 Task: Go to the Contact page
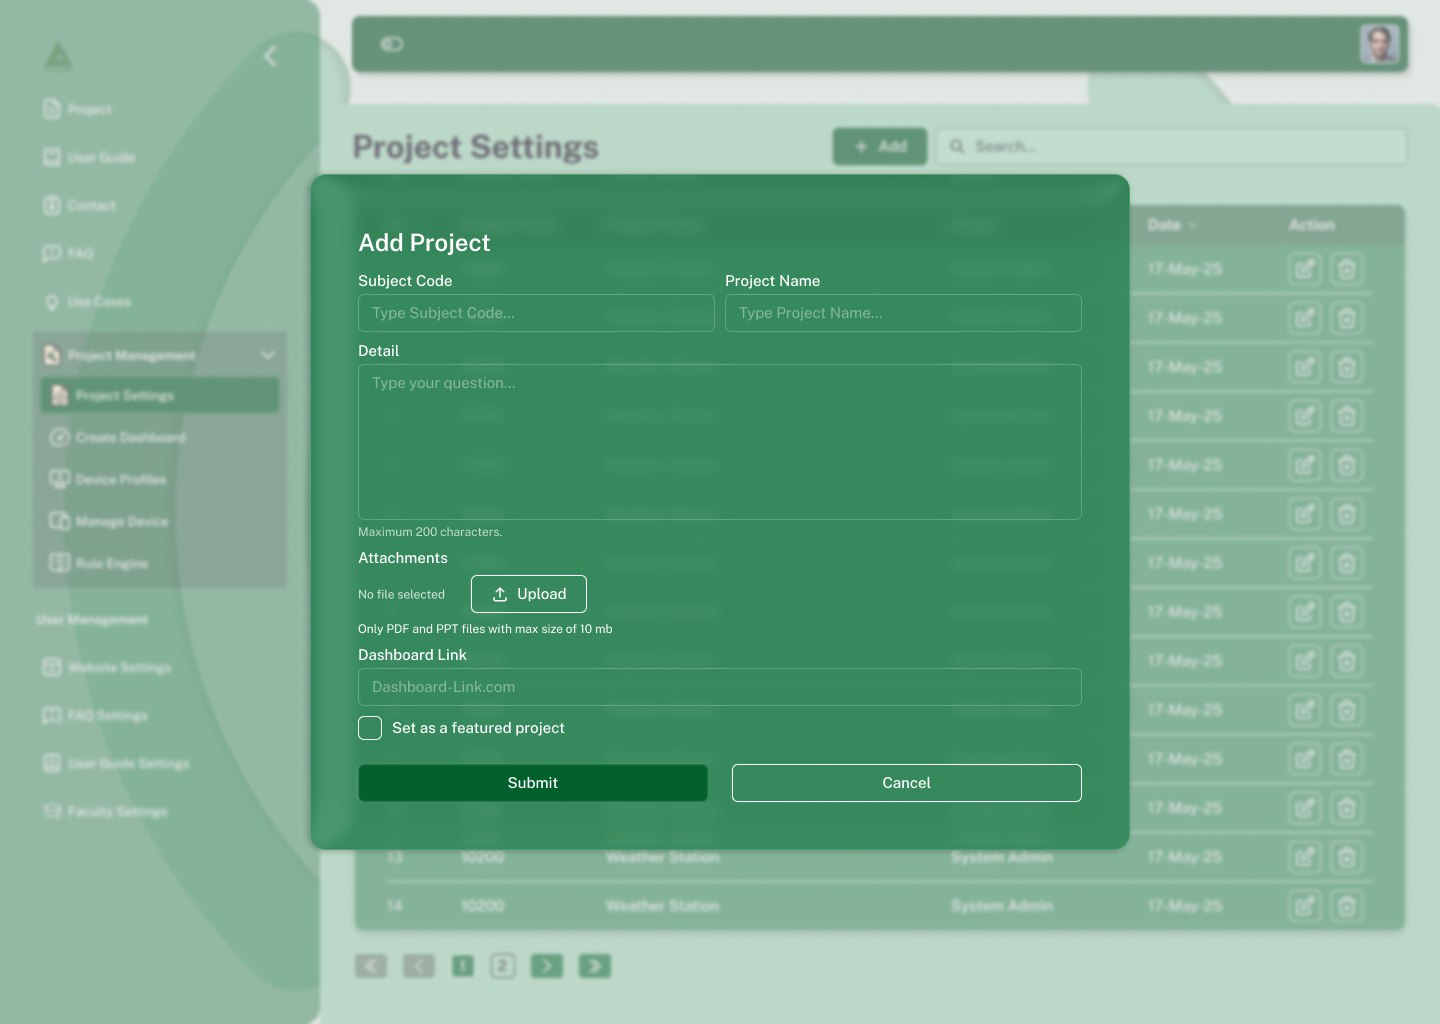80,205
